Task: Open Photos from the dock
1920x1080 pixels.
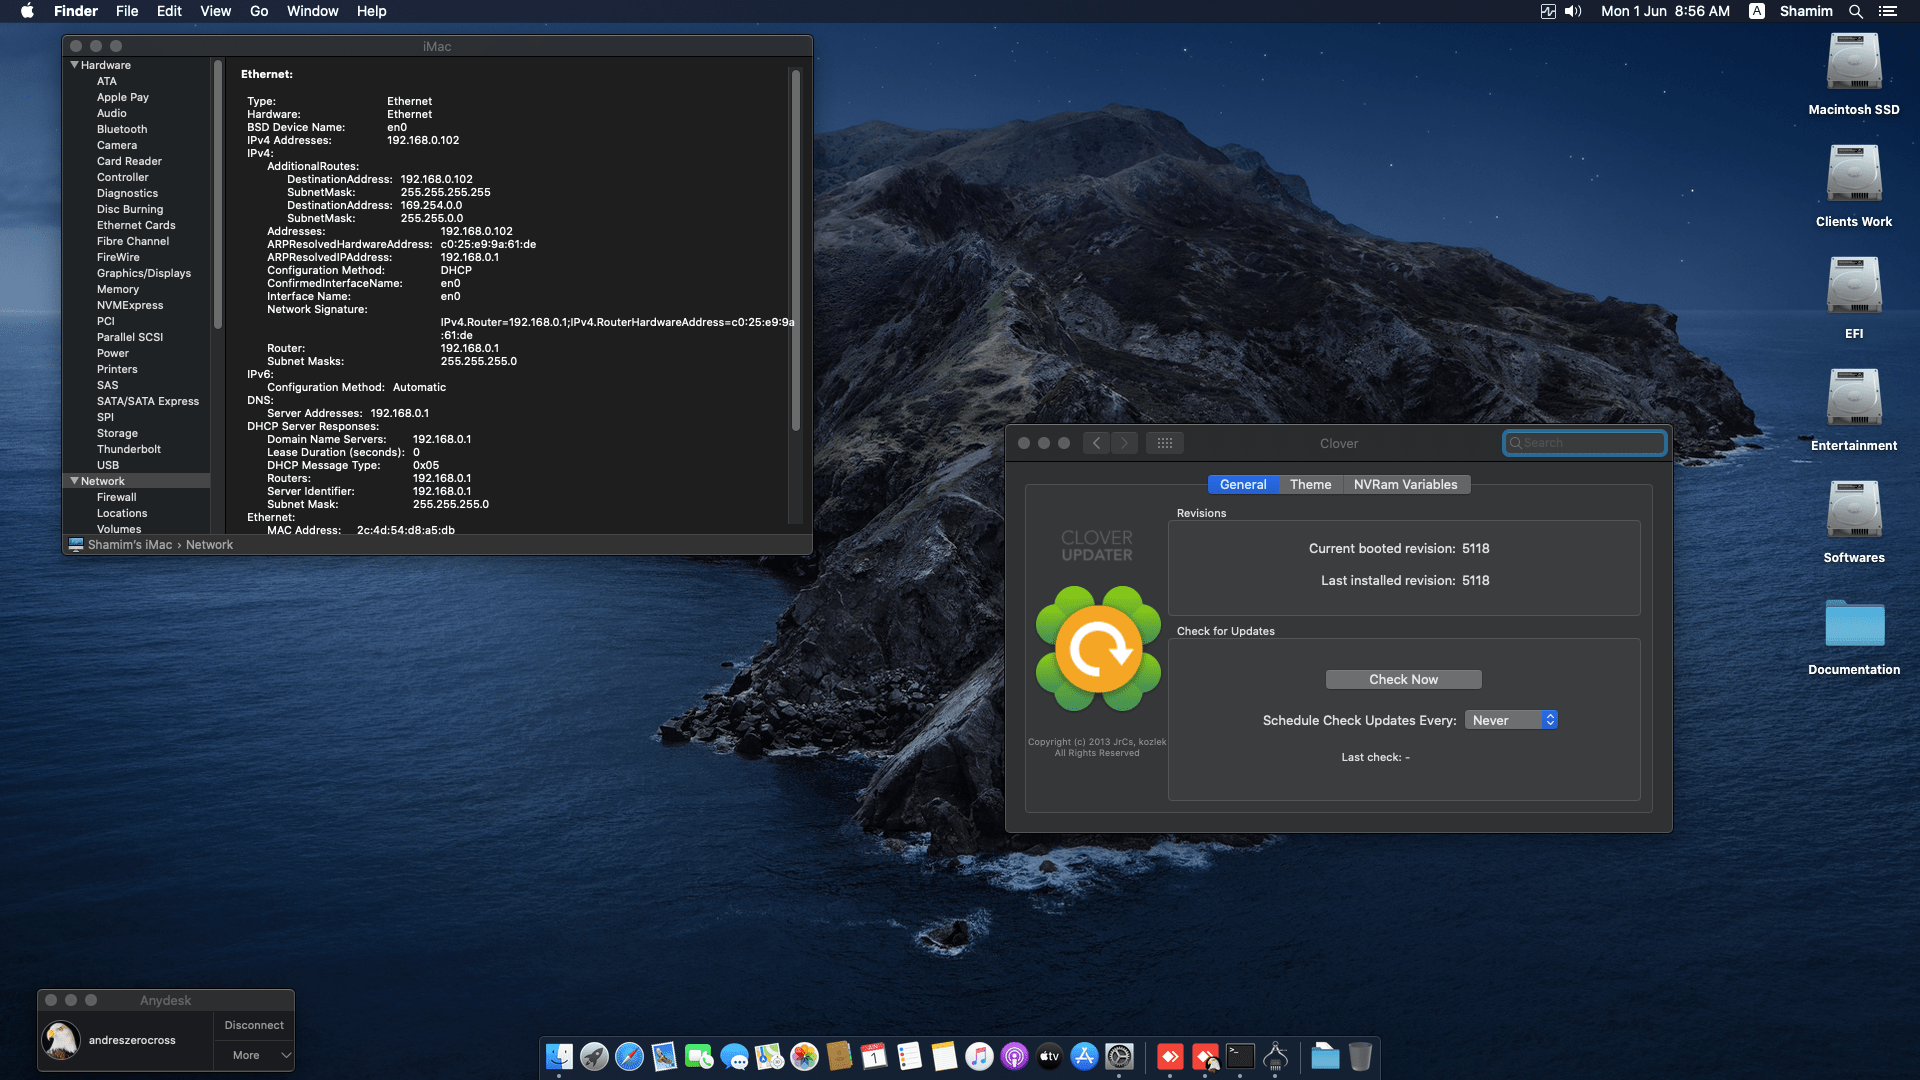Action: tap(804, 1056)
